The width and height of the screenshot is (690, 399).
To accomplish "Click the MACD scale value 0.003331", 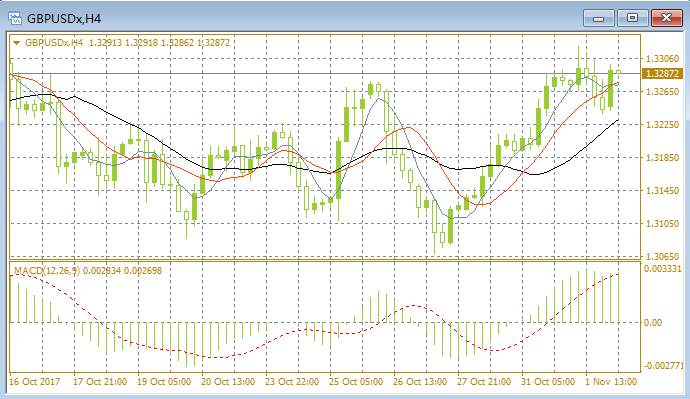I will [663, 269].
